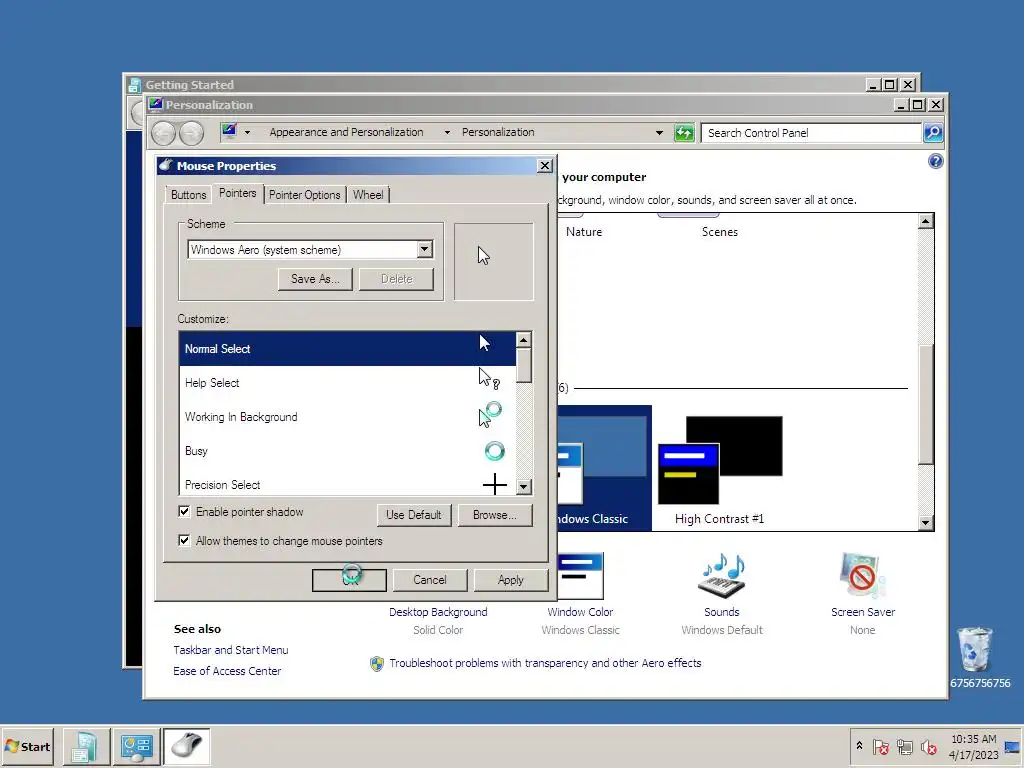
Task: Click pointer list scroll up arrow
Action: point(524,340)
